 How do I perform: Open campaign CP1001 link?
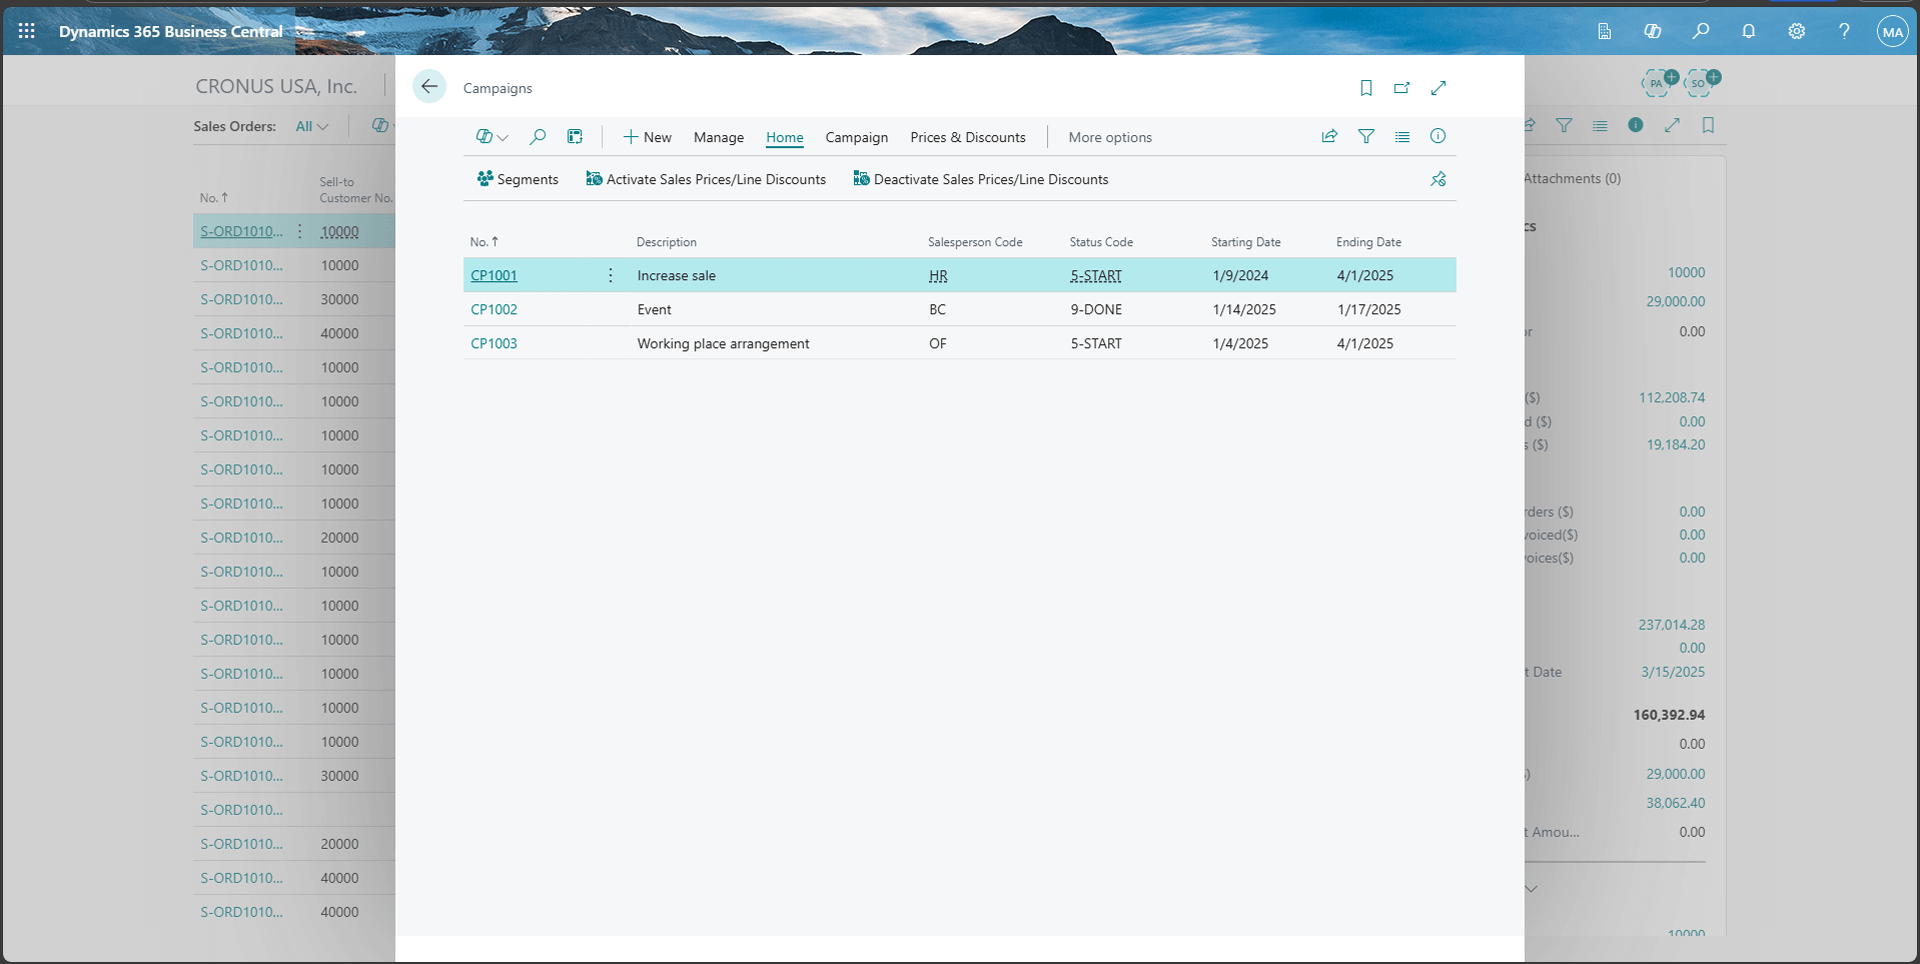click(x=493, y=275)
